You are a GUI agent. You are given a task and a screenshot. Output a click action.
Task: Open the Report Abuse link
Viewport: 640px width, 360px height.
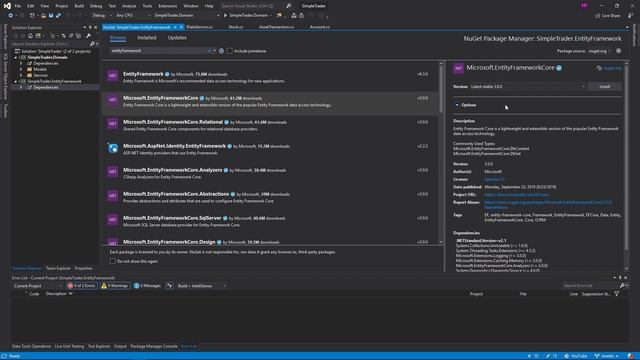[548, 204]
